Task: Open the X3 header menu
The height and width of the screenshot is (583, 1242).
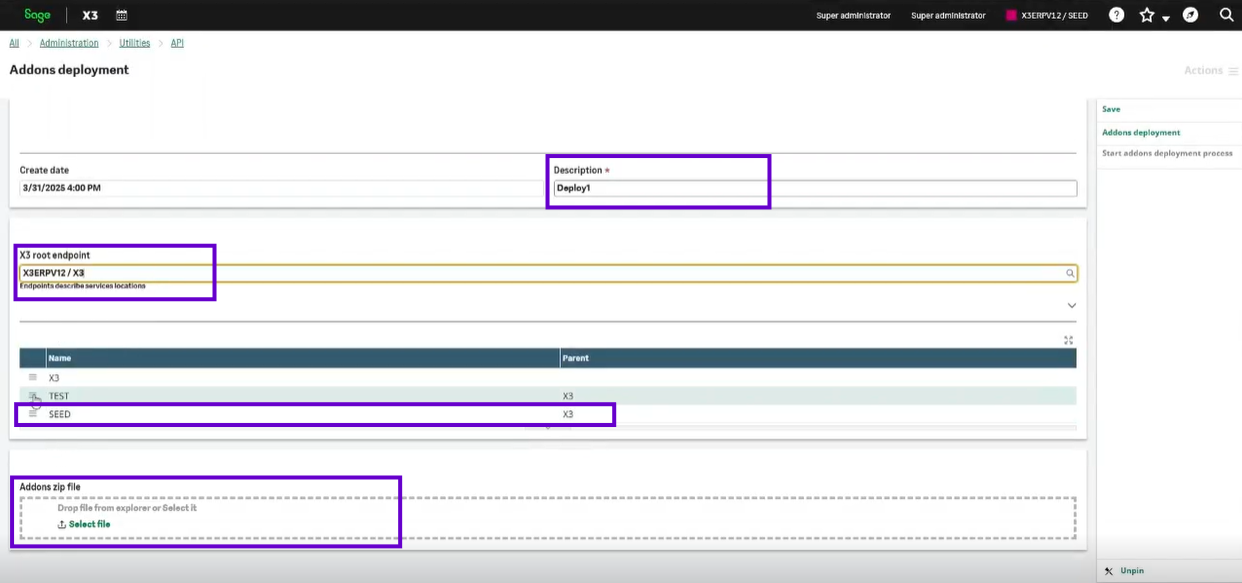Action: click(x=90, y=15)
